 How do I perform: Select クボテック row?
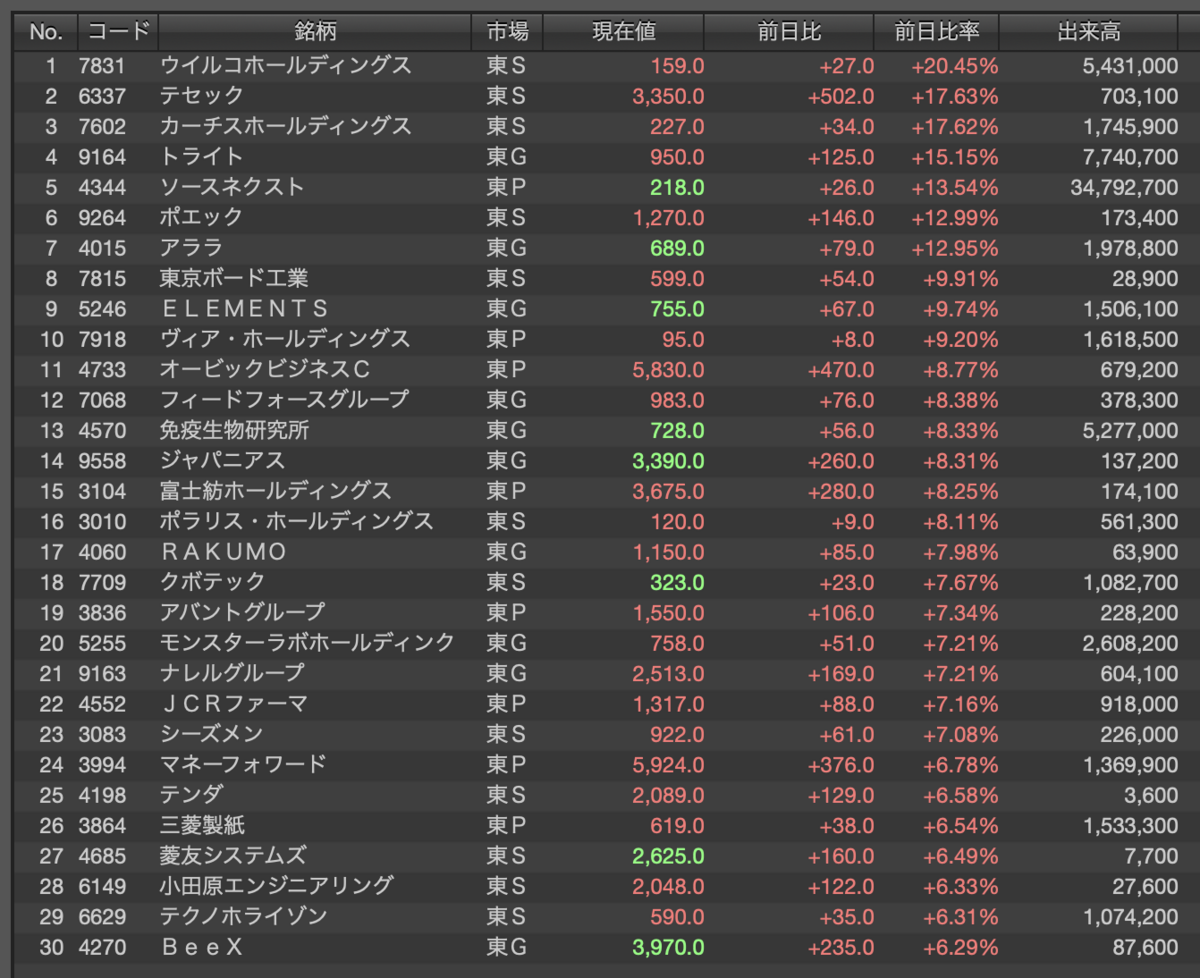598,582
